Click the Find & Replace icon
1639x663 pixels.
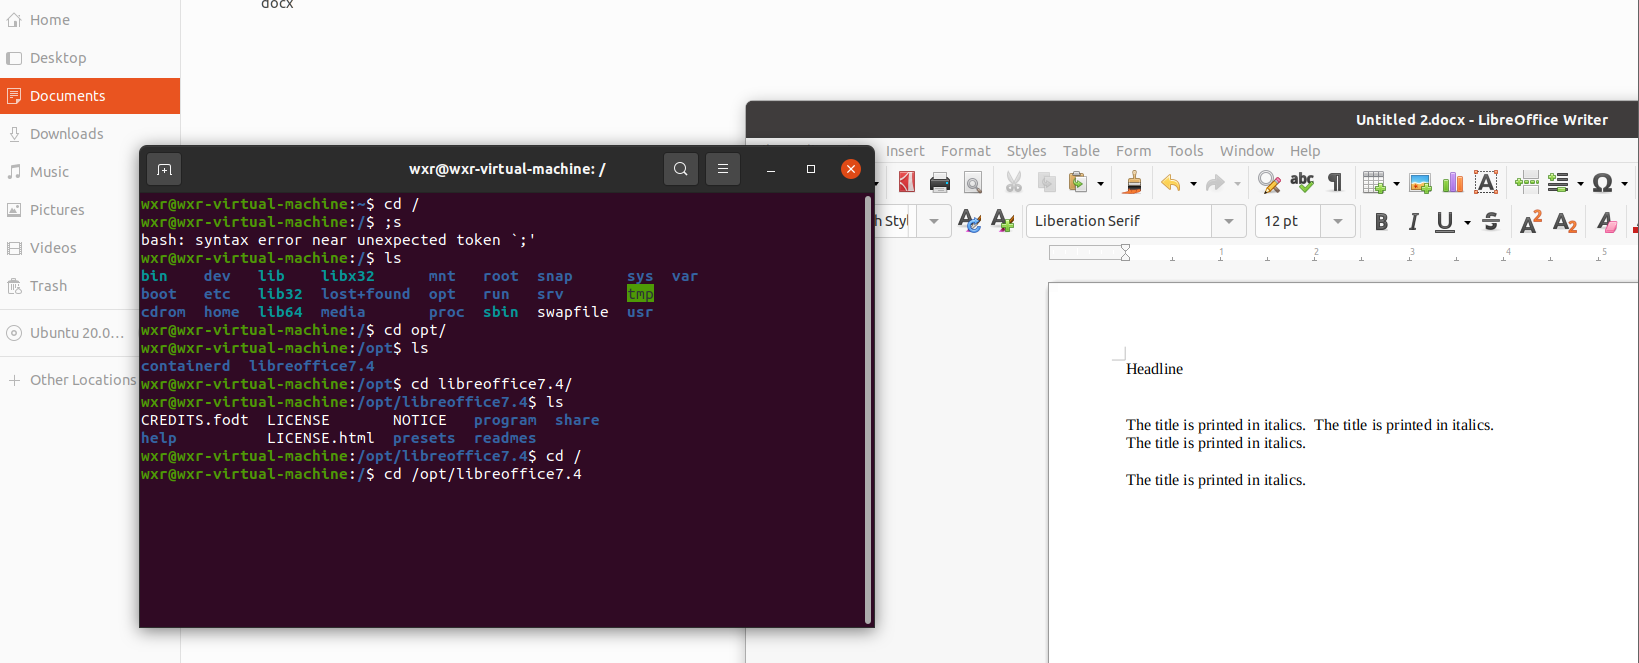[1269, 182]
